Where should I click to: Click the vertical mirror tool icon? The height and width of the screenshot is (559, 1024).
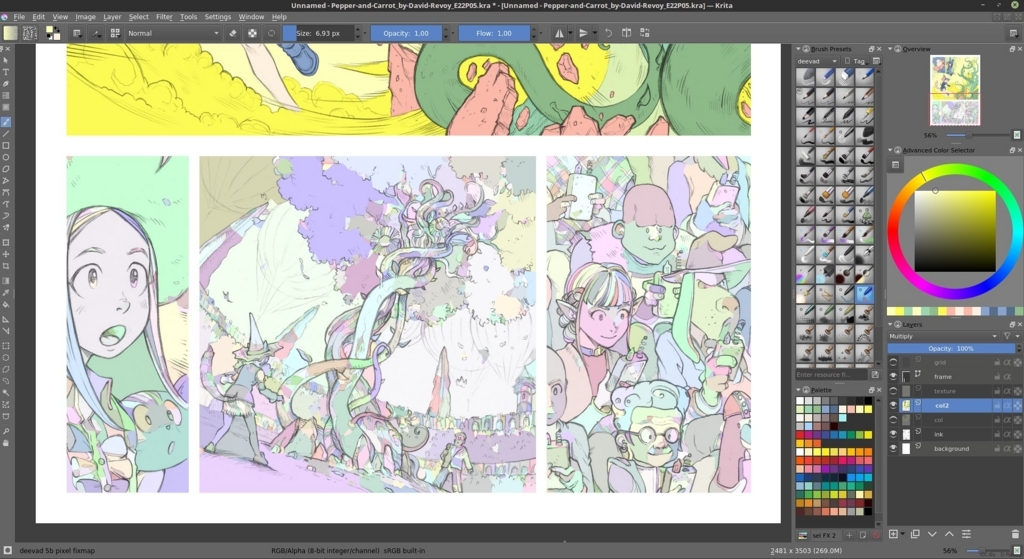pos(583,33)
